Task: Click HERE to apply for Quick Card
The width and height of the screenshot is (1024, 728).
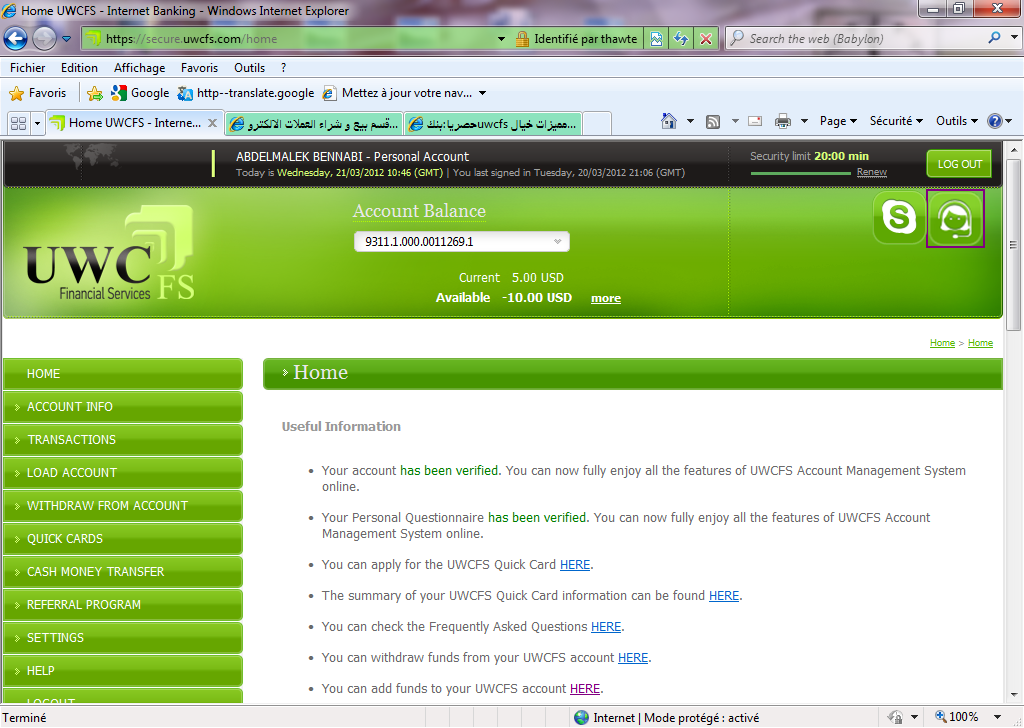Action: [575, 565]
